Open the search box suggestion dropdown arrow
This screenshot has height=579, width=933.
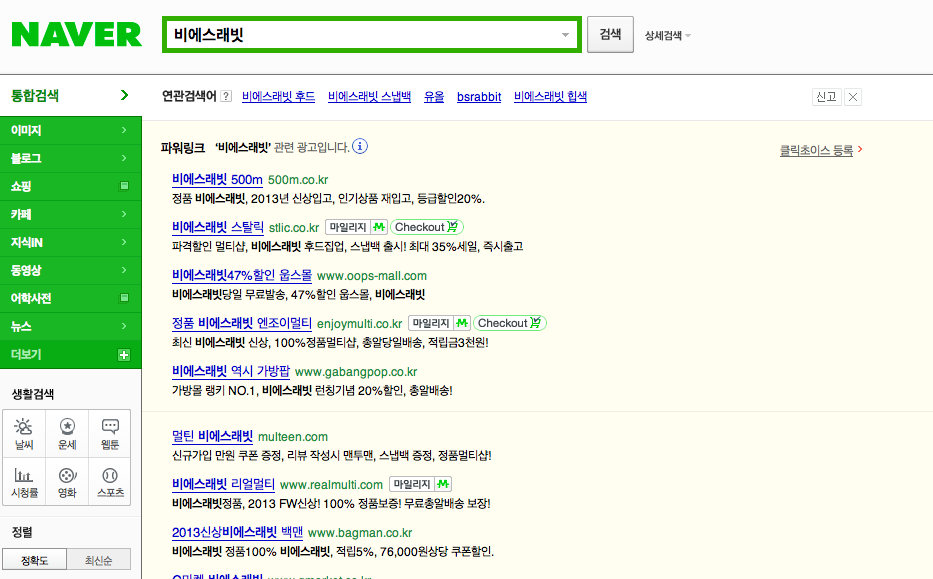pyautogui.click(x=565, y=35)
